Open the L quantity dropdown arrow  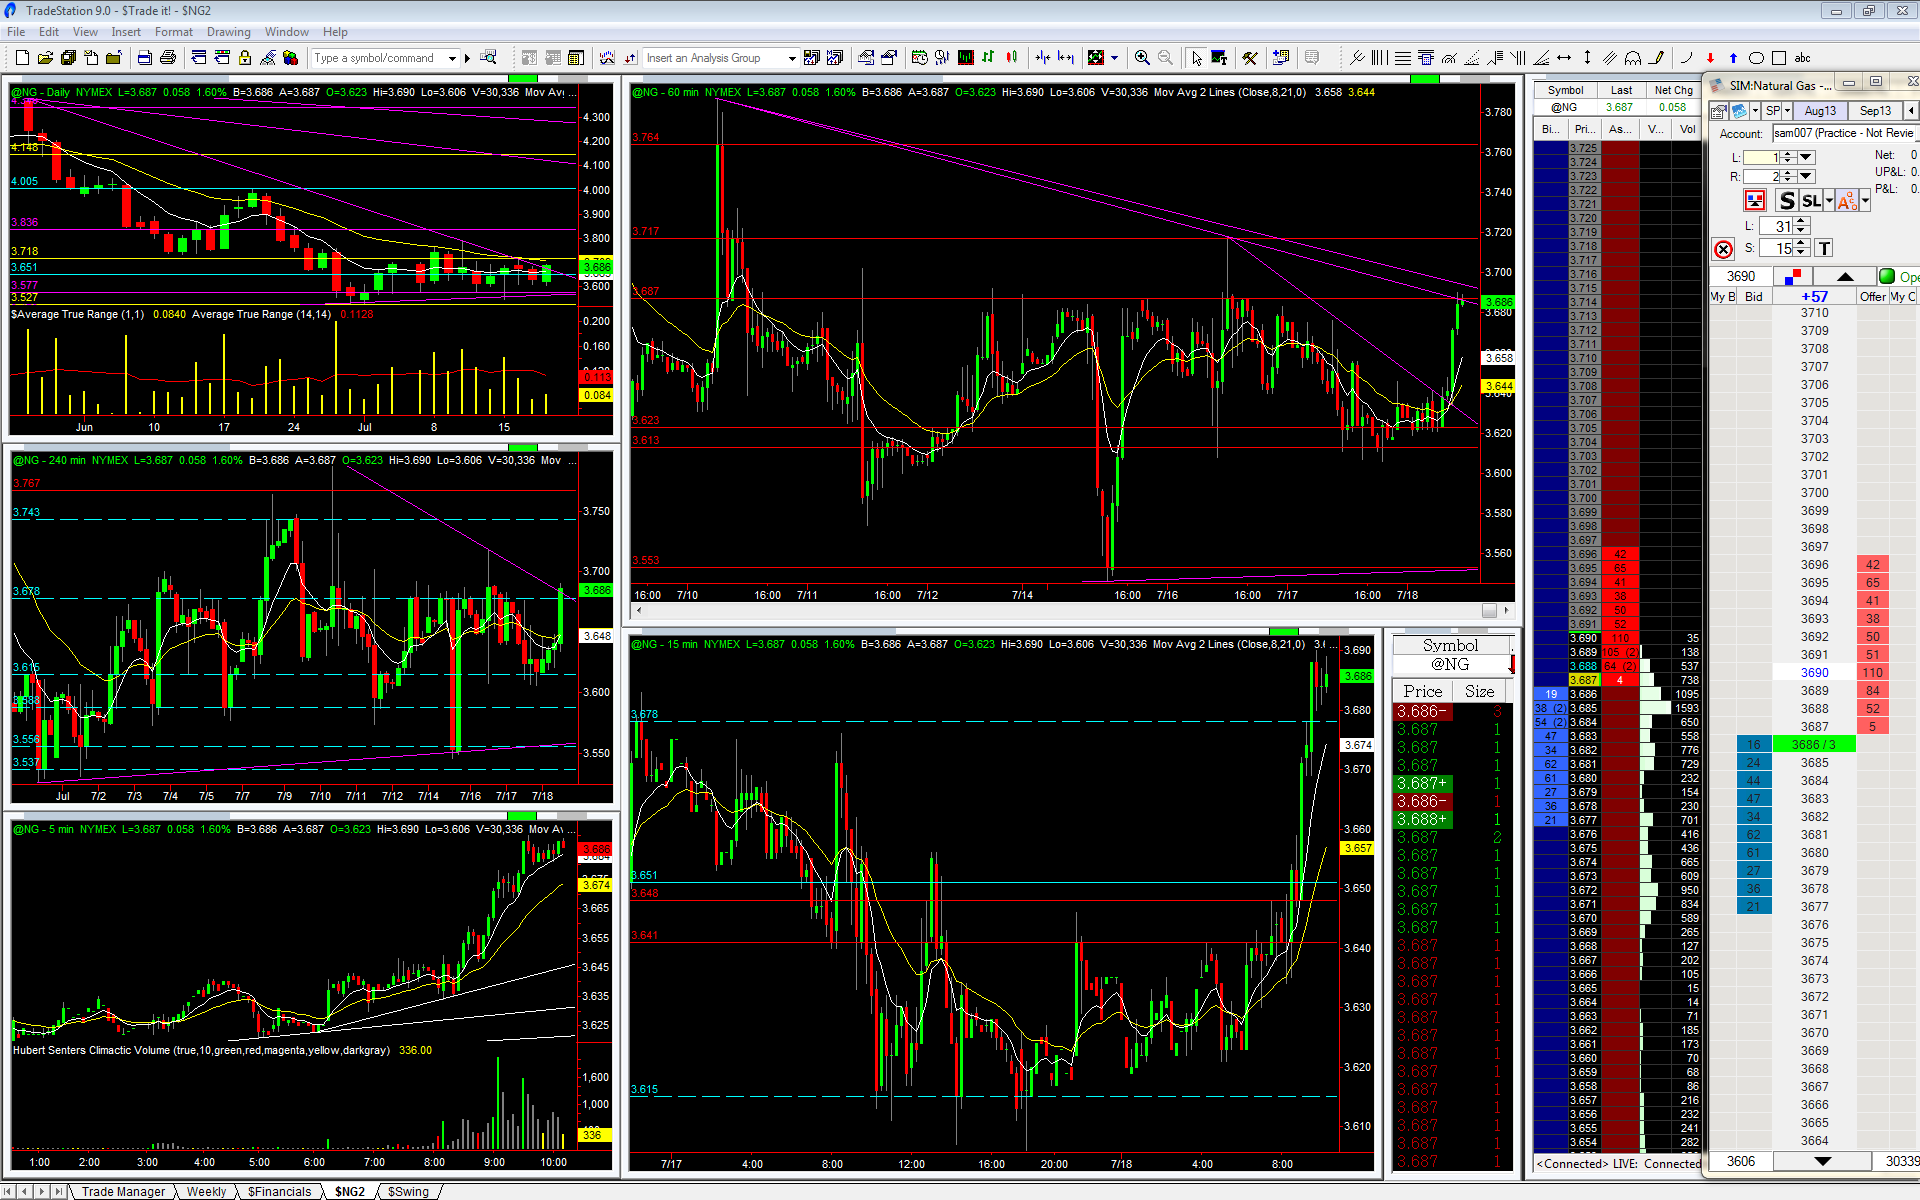[x=1806, y=157]
